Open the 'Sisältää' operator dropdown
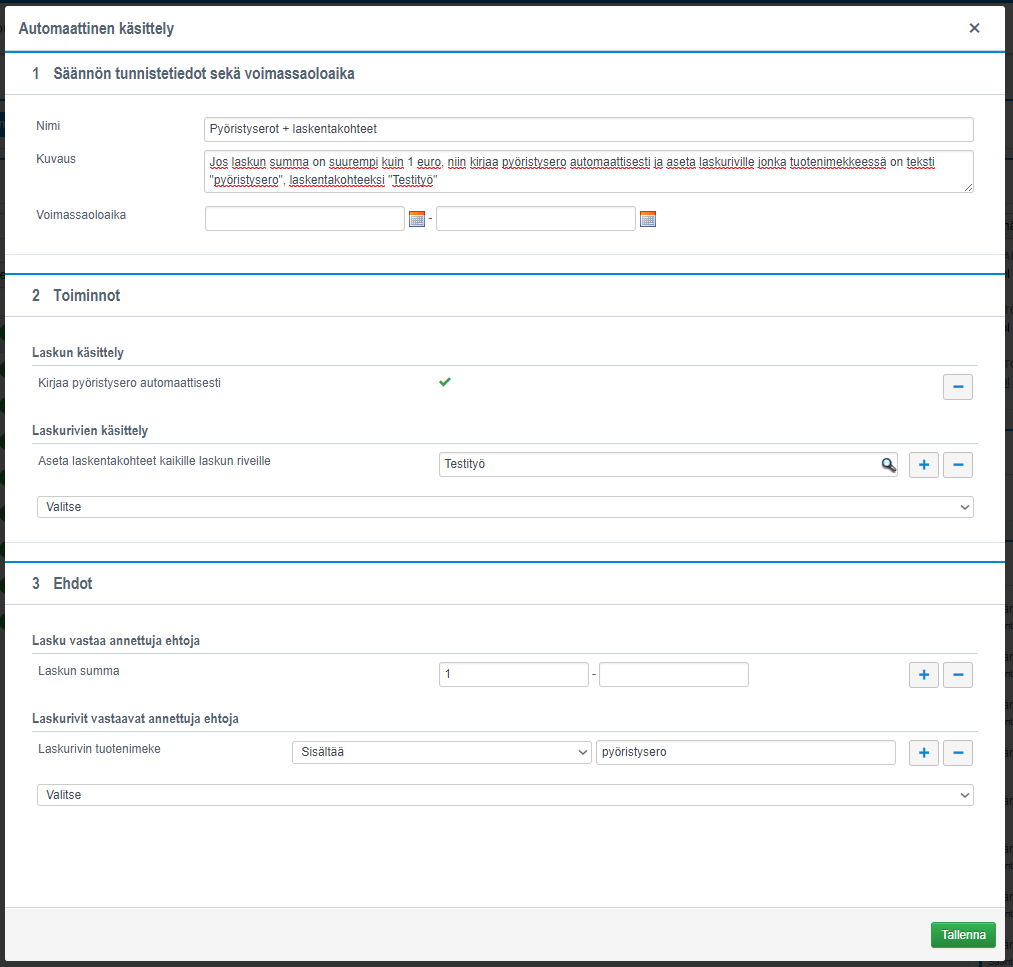 (x=441, y=753)
